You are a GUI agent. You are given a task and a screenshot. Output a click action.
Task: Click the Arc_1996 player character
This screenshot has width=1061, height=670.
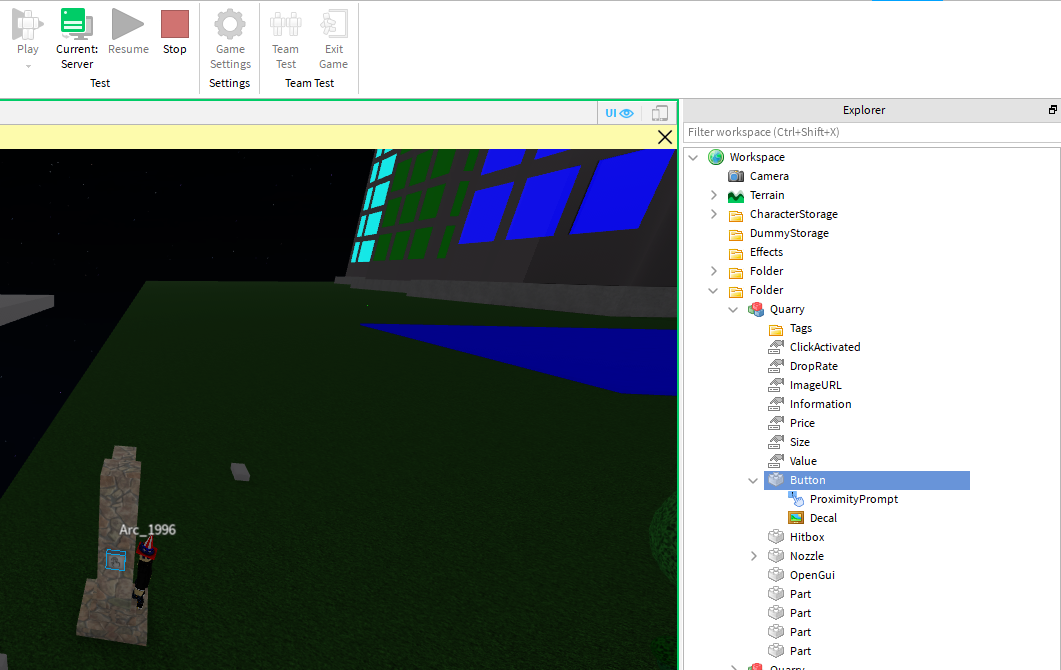(143, 572)
